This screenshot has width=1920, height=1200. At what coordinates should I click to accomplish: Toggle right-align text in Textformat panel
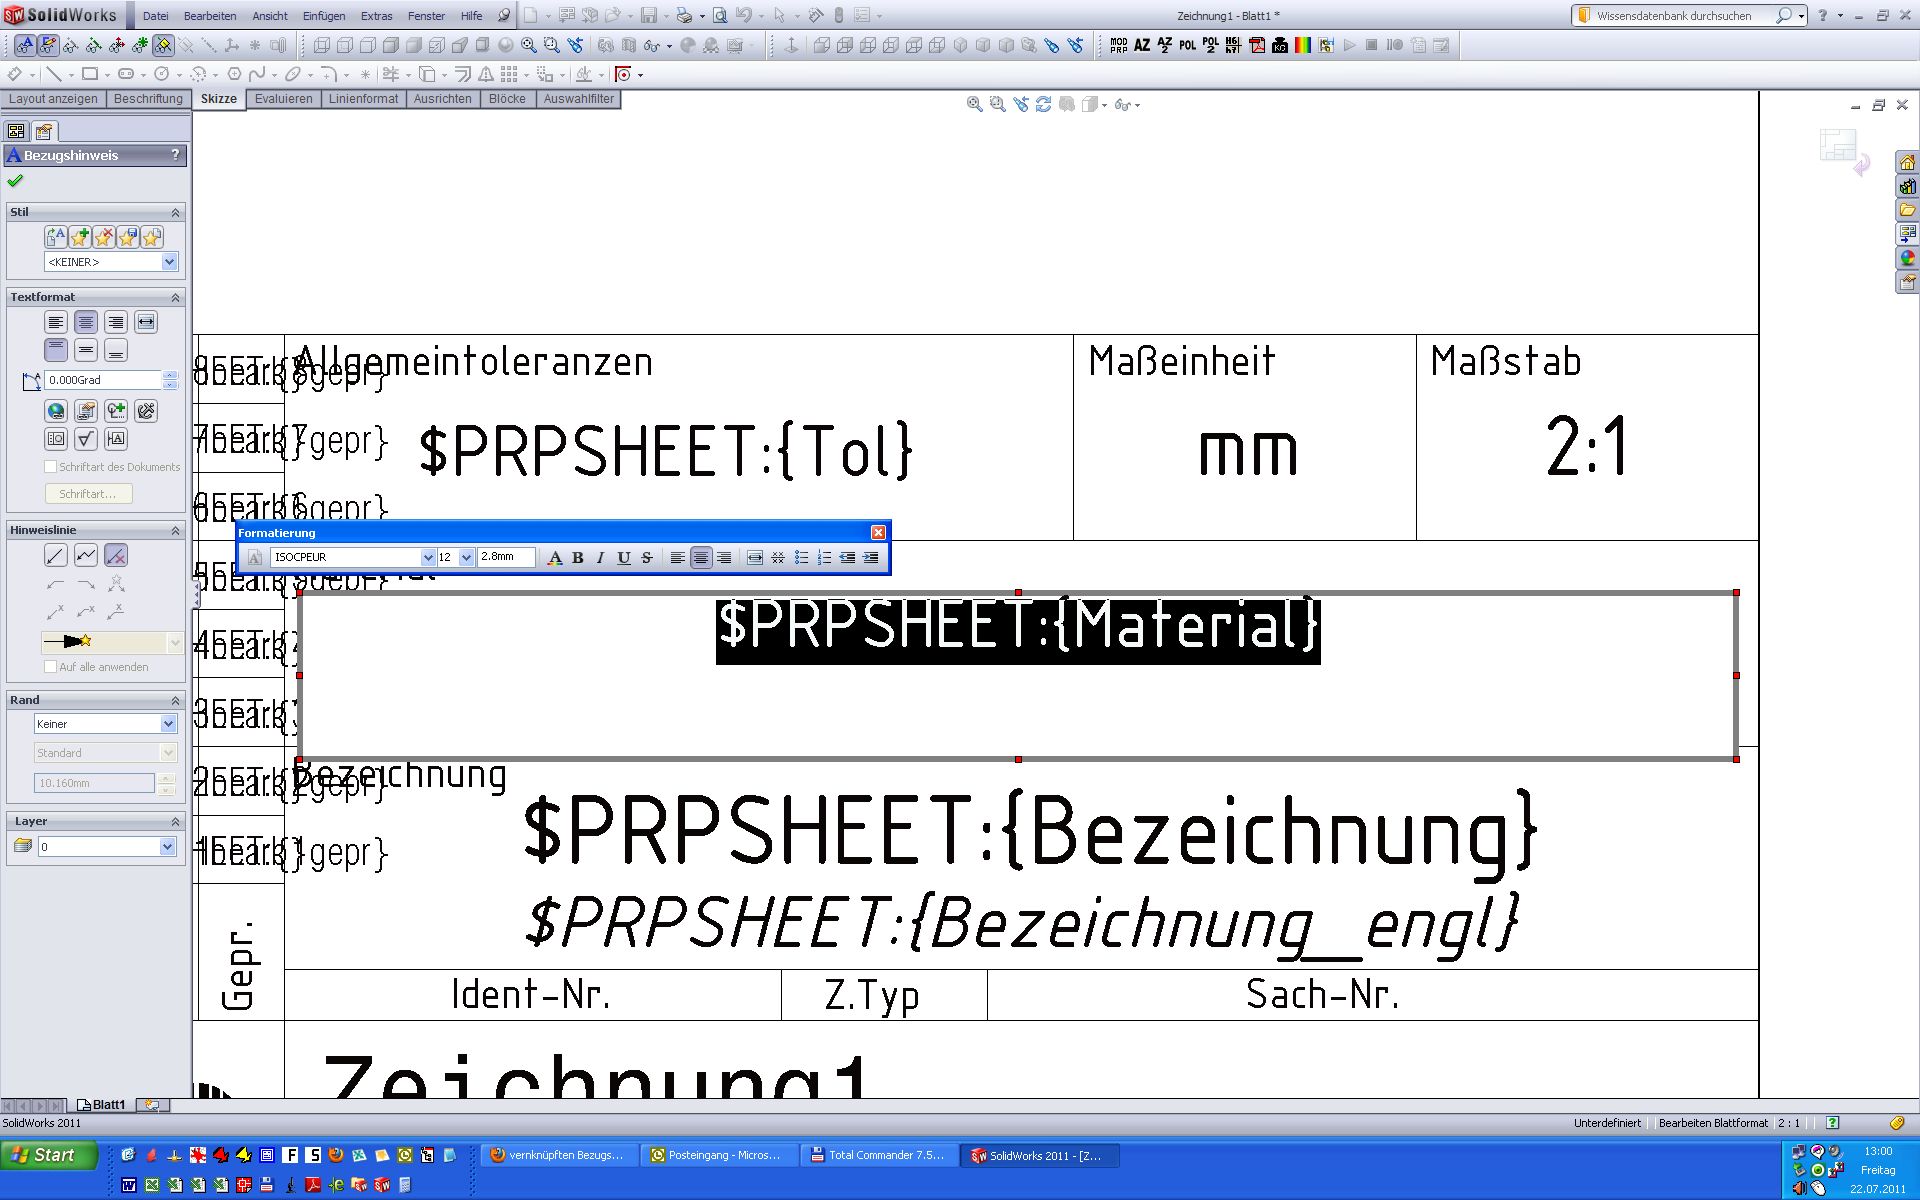(116, 322)
